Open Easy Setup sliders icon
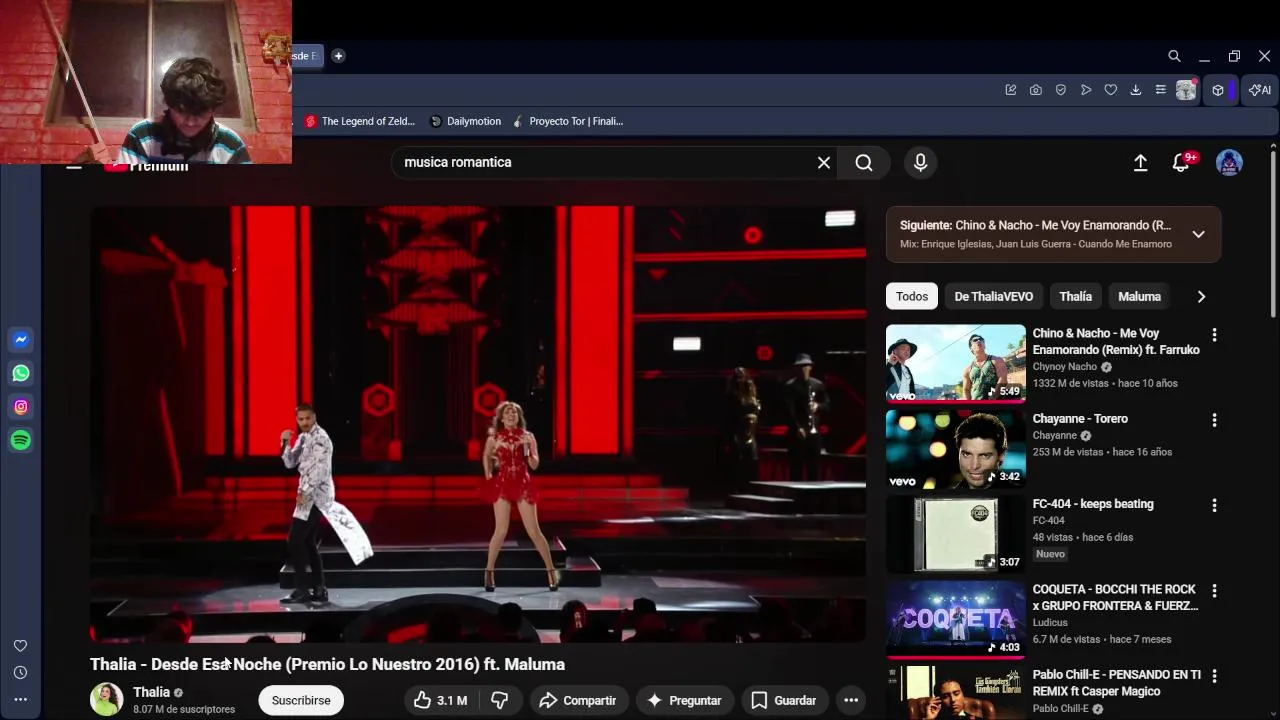This screenshot has height=720, width=1280. coord(1161,90)
